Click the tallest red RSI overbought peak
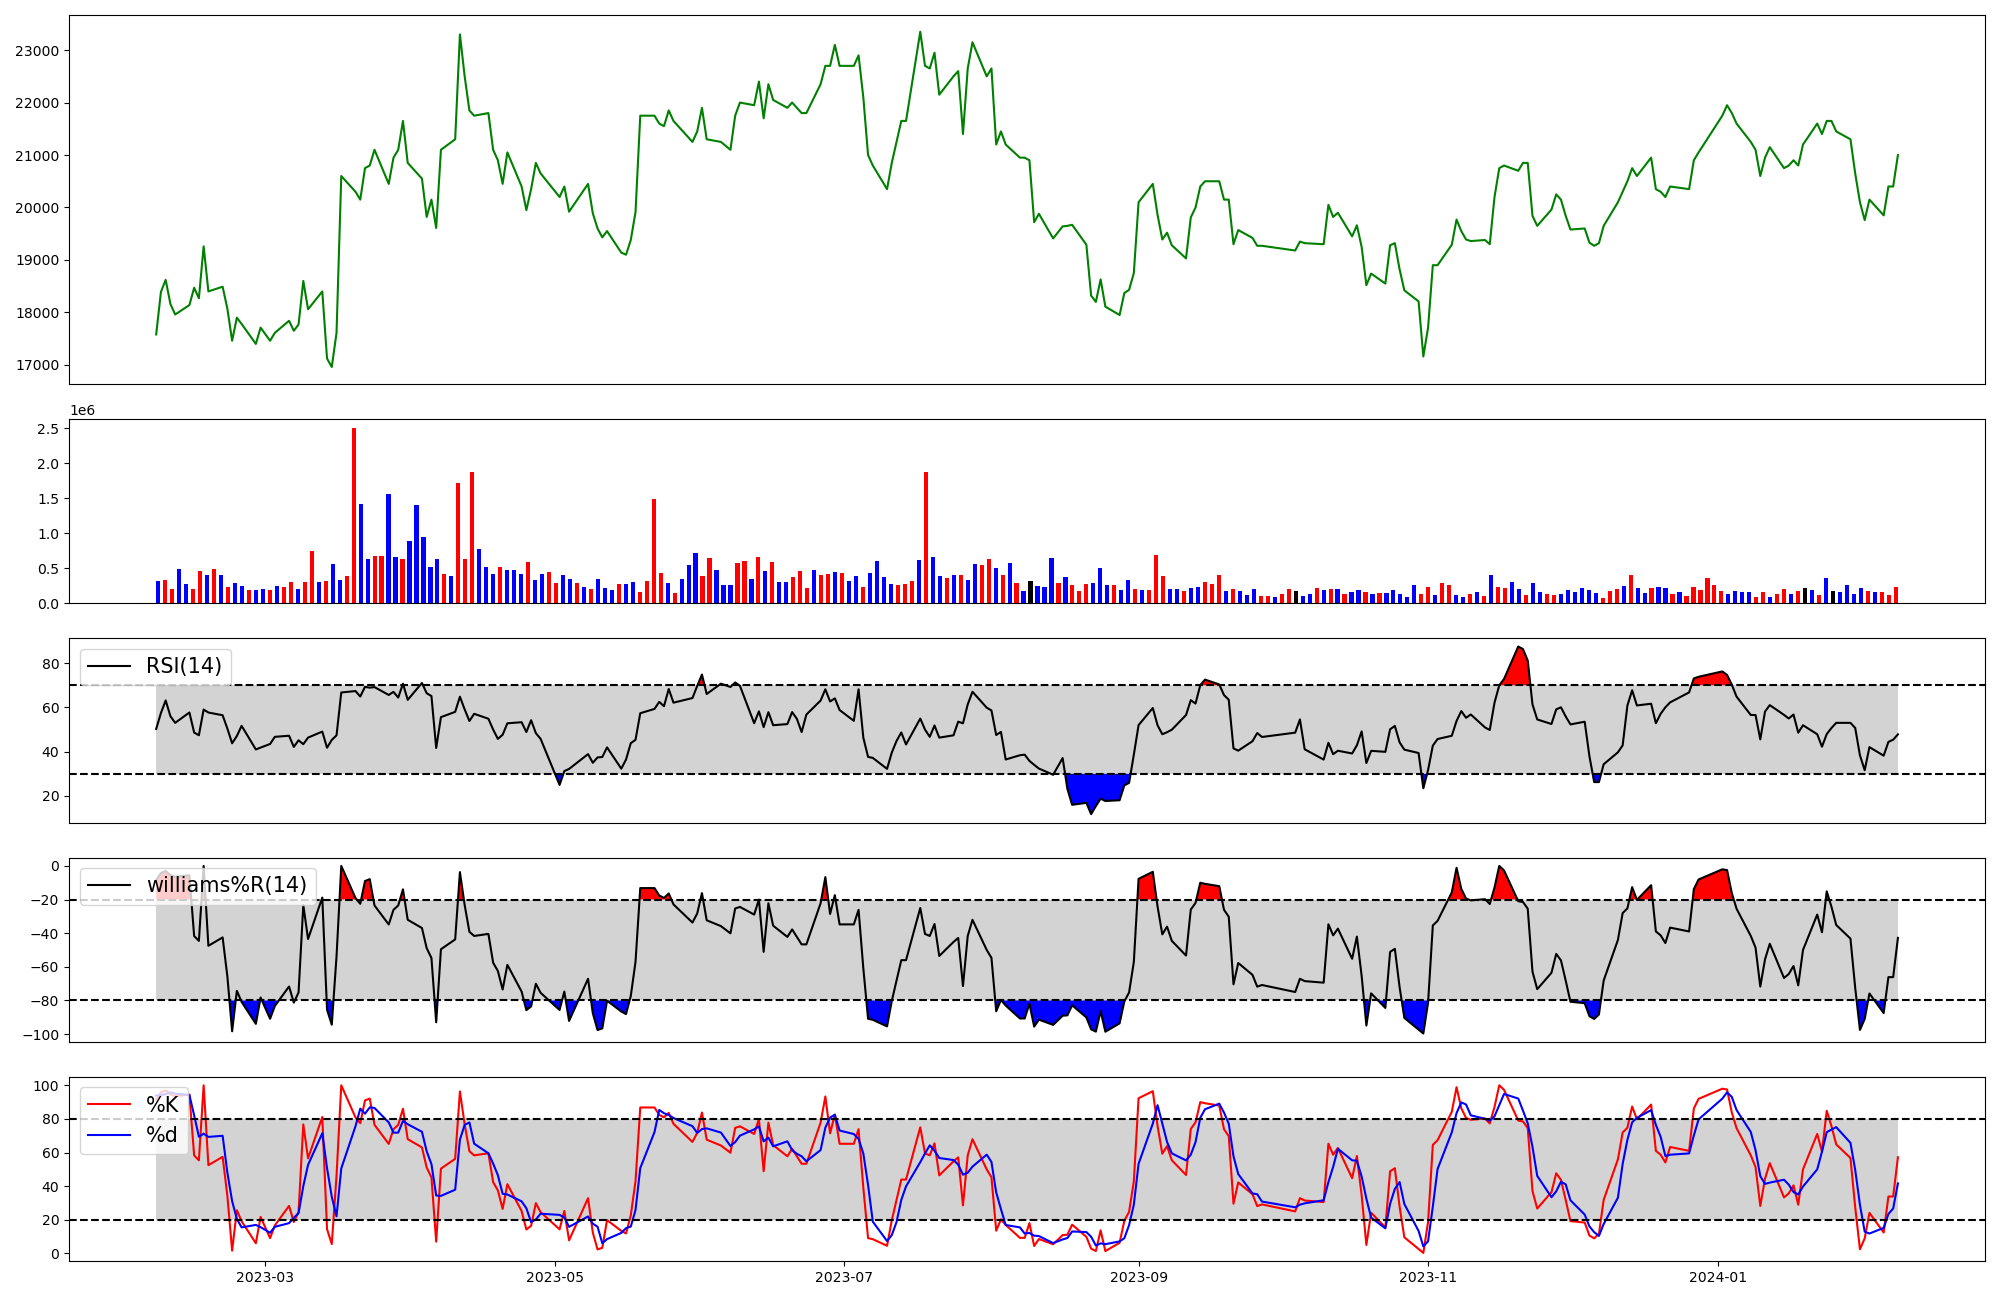The image size is (2000, 1300). tap(1519, 668)
